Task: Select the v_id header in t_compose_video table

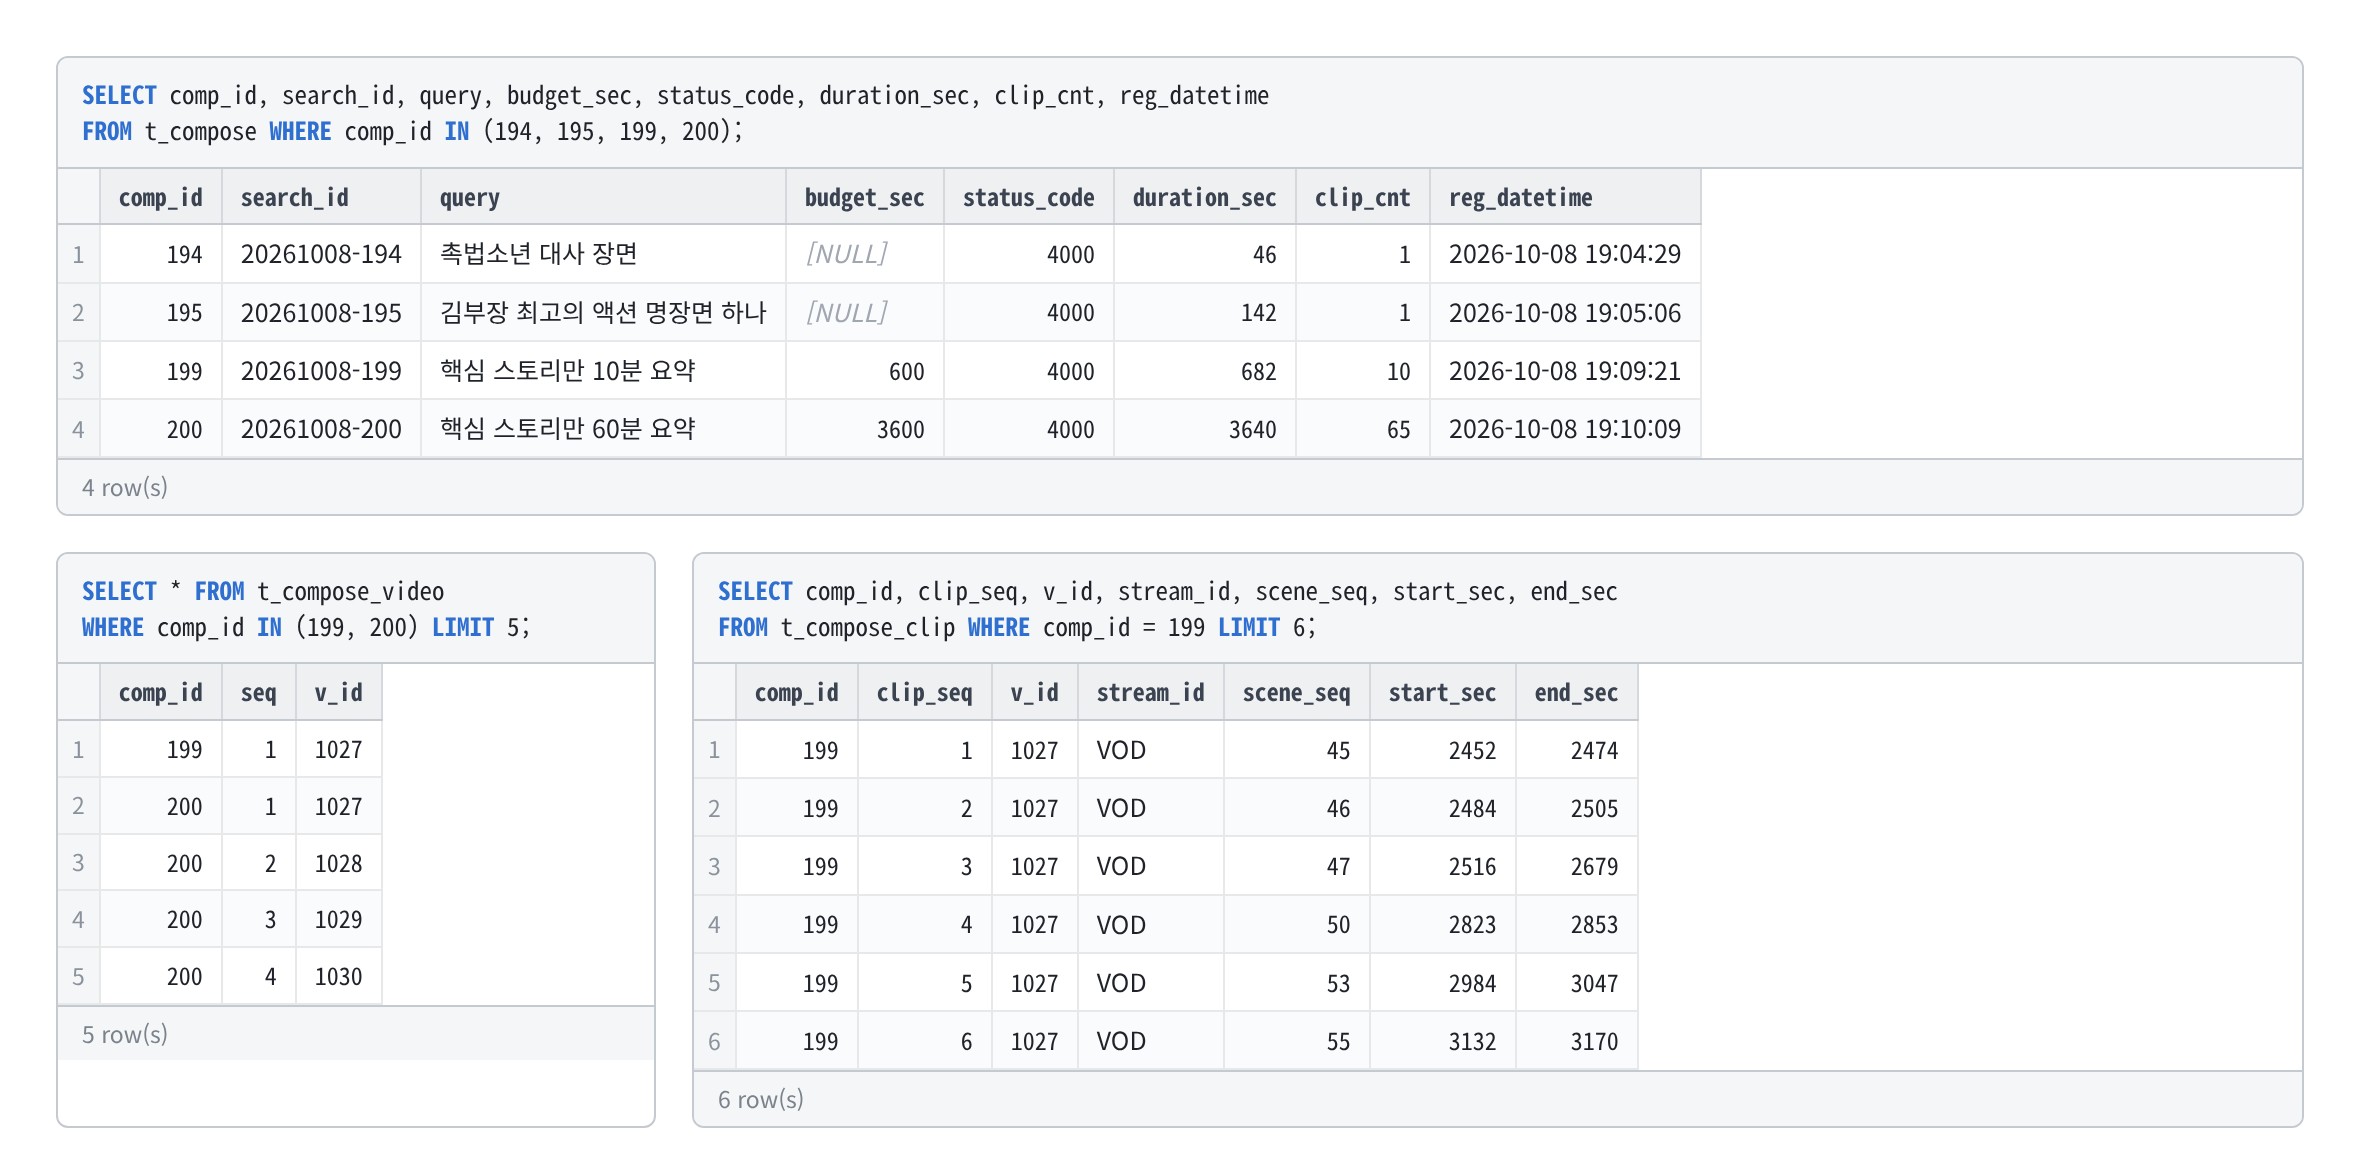Action: 338,692
